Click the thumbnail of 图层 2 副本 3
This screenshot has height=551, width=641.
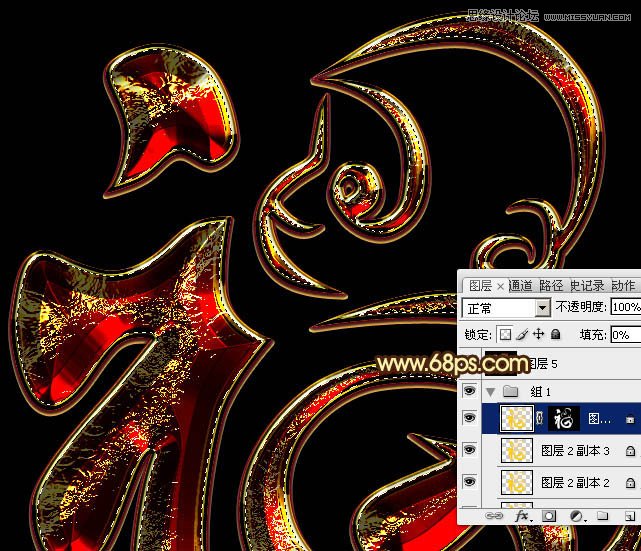tap(517, 450)
